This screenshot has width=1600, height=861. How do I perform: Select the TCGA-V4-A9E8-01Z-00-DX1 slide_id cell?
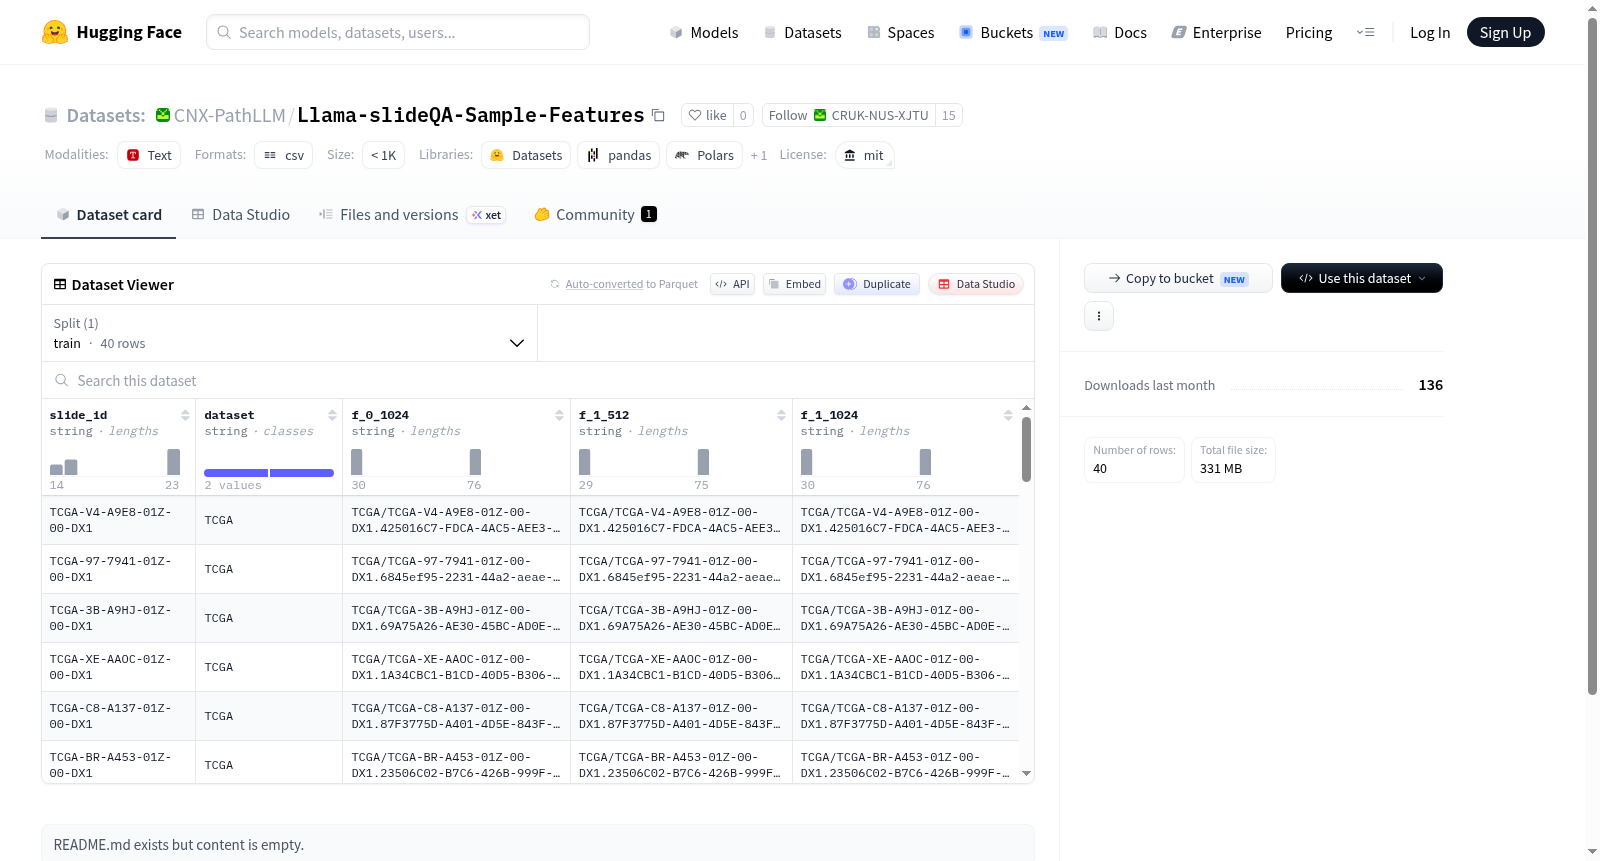[118, 520]
